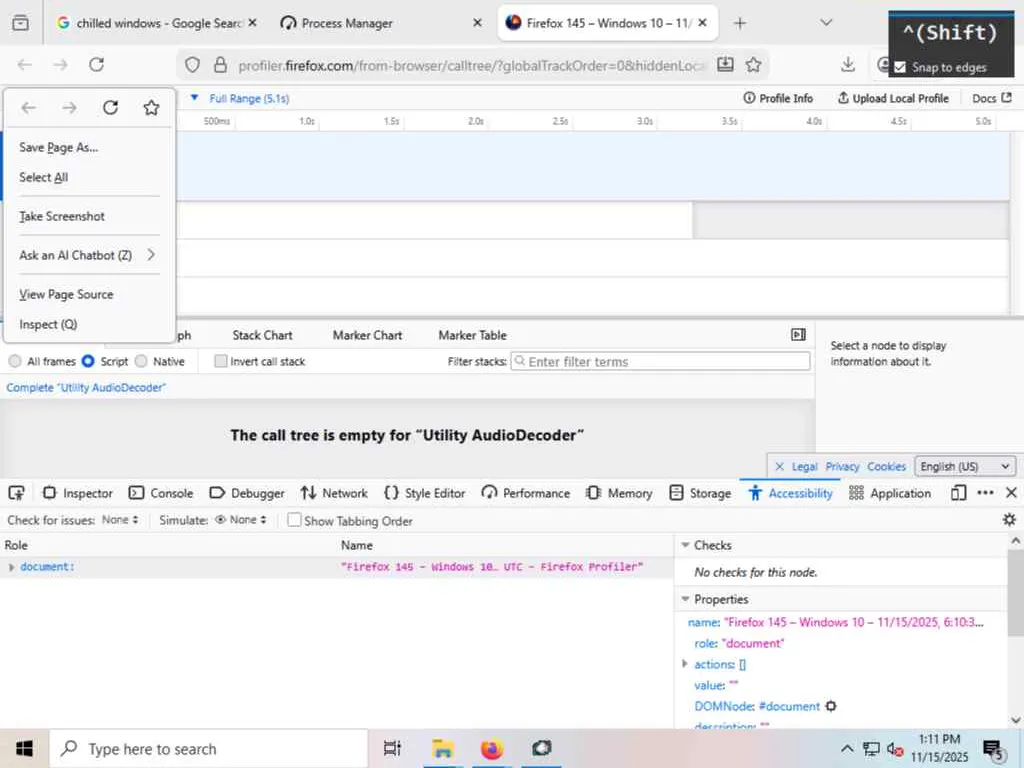Click the forward arrow in the context menu
This screenshot has width=1024, height=768.
[69, 108]
